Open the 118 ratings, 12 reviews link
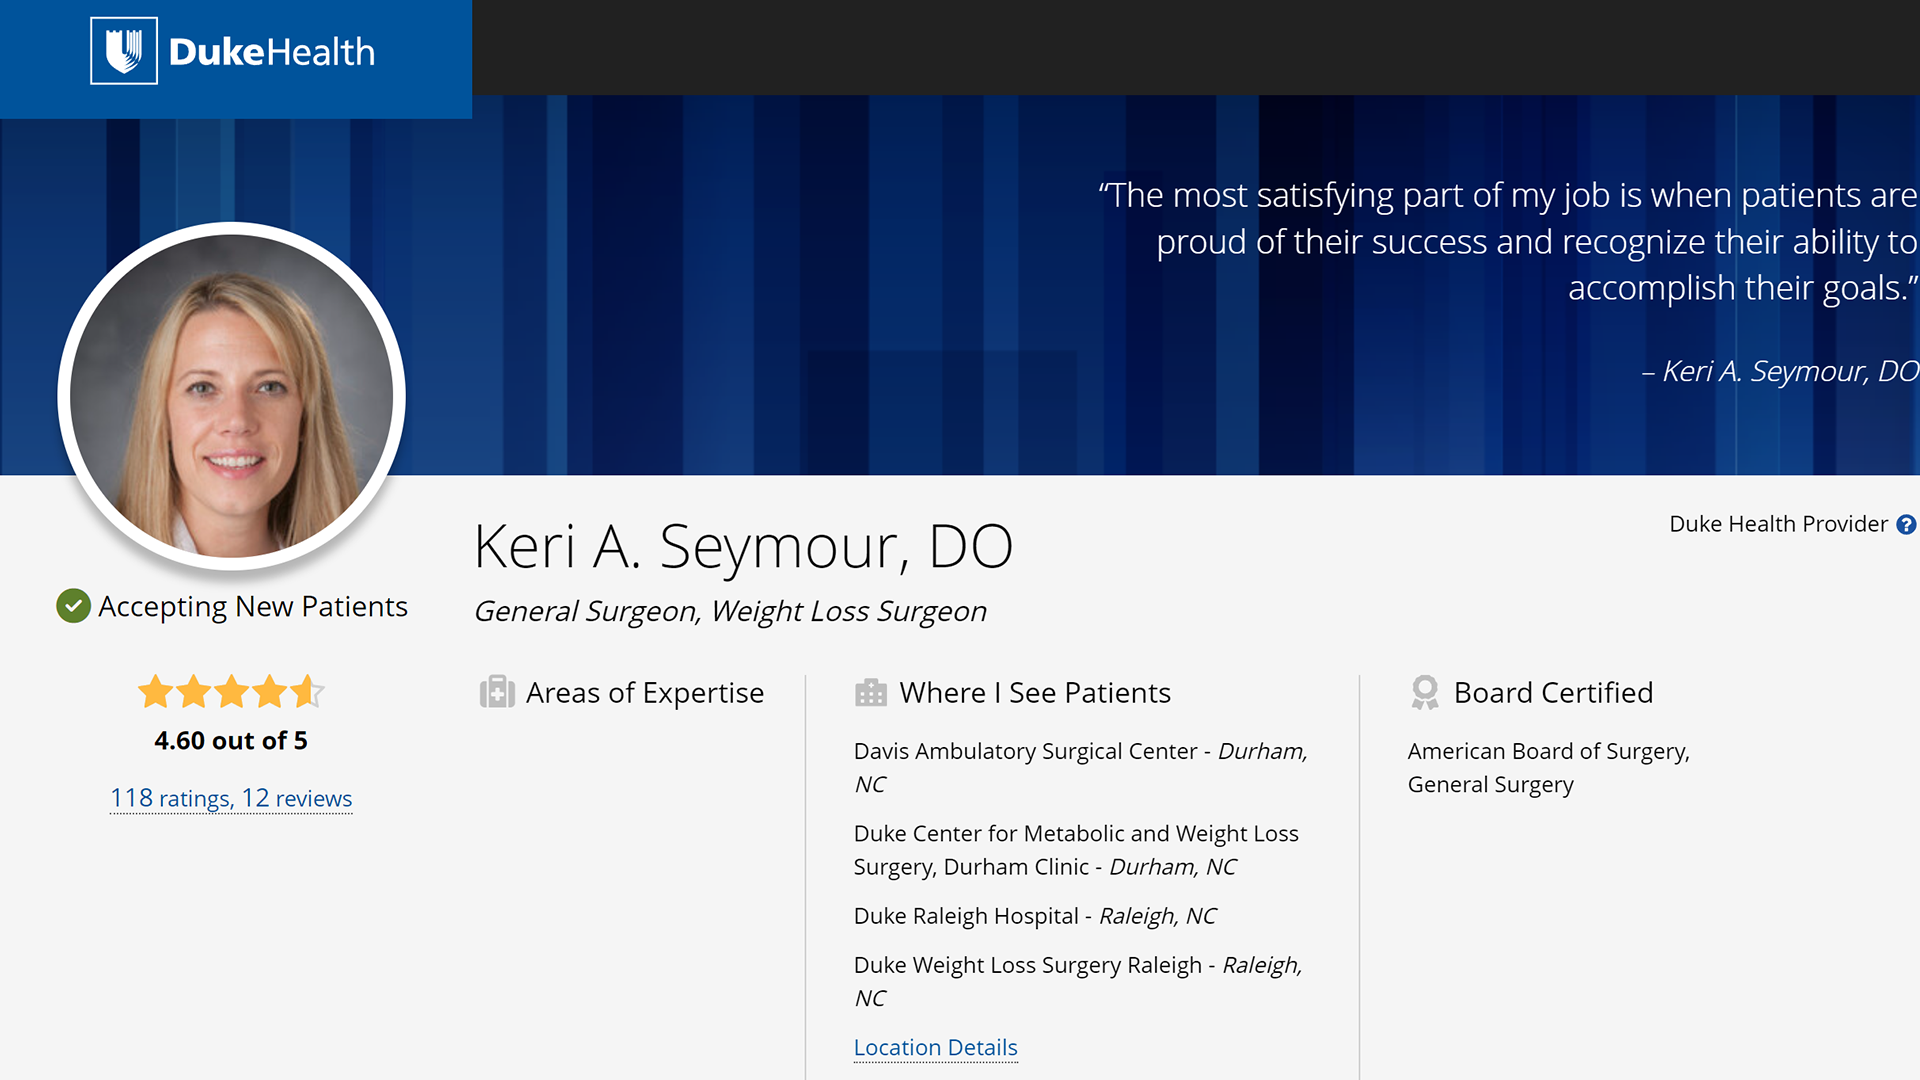This screenshot has height=1080, width=1920. click(231, 798)
